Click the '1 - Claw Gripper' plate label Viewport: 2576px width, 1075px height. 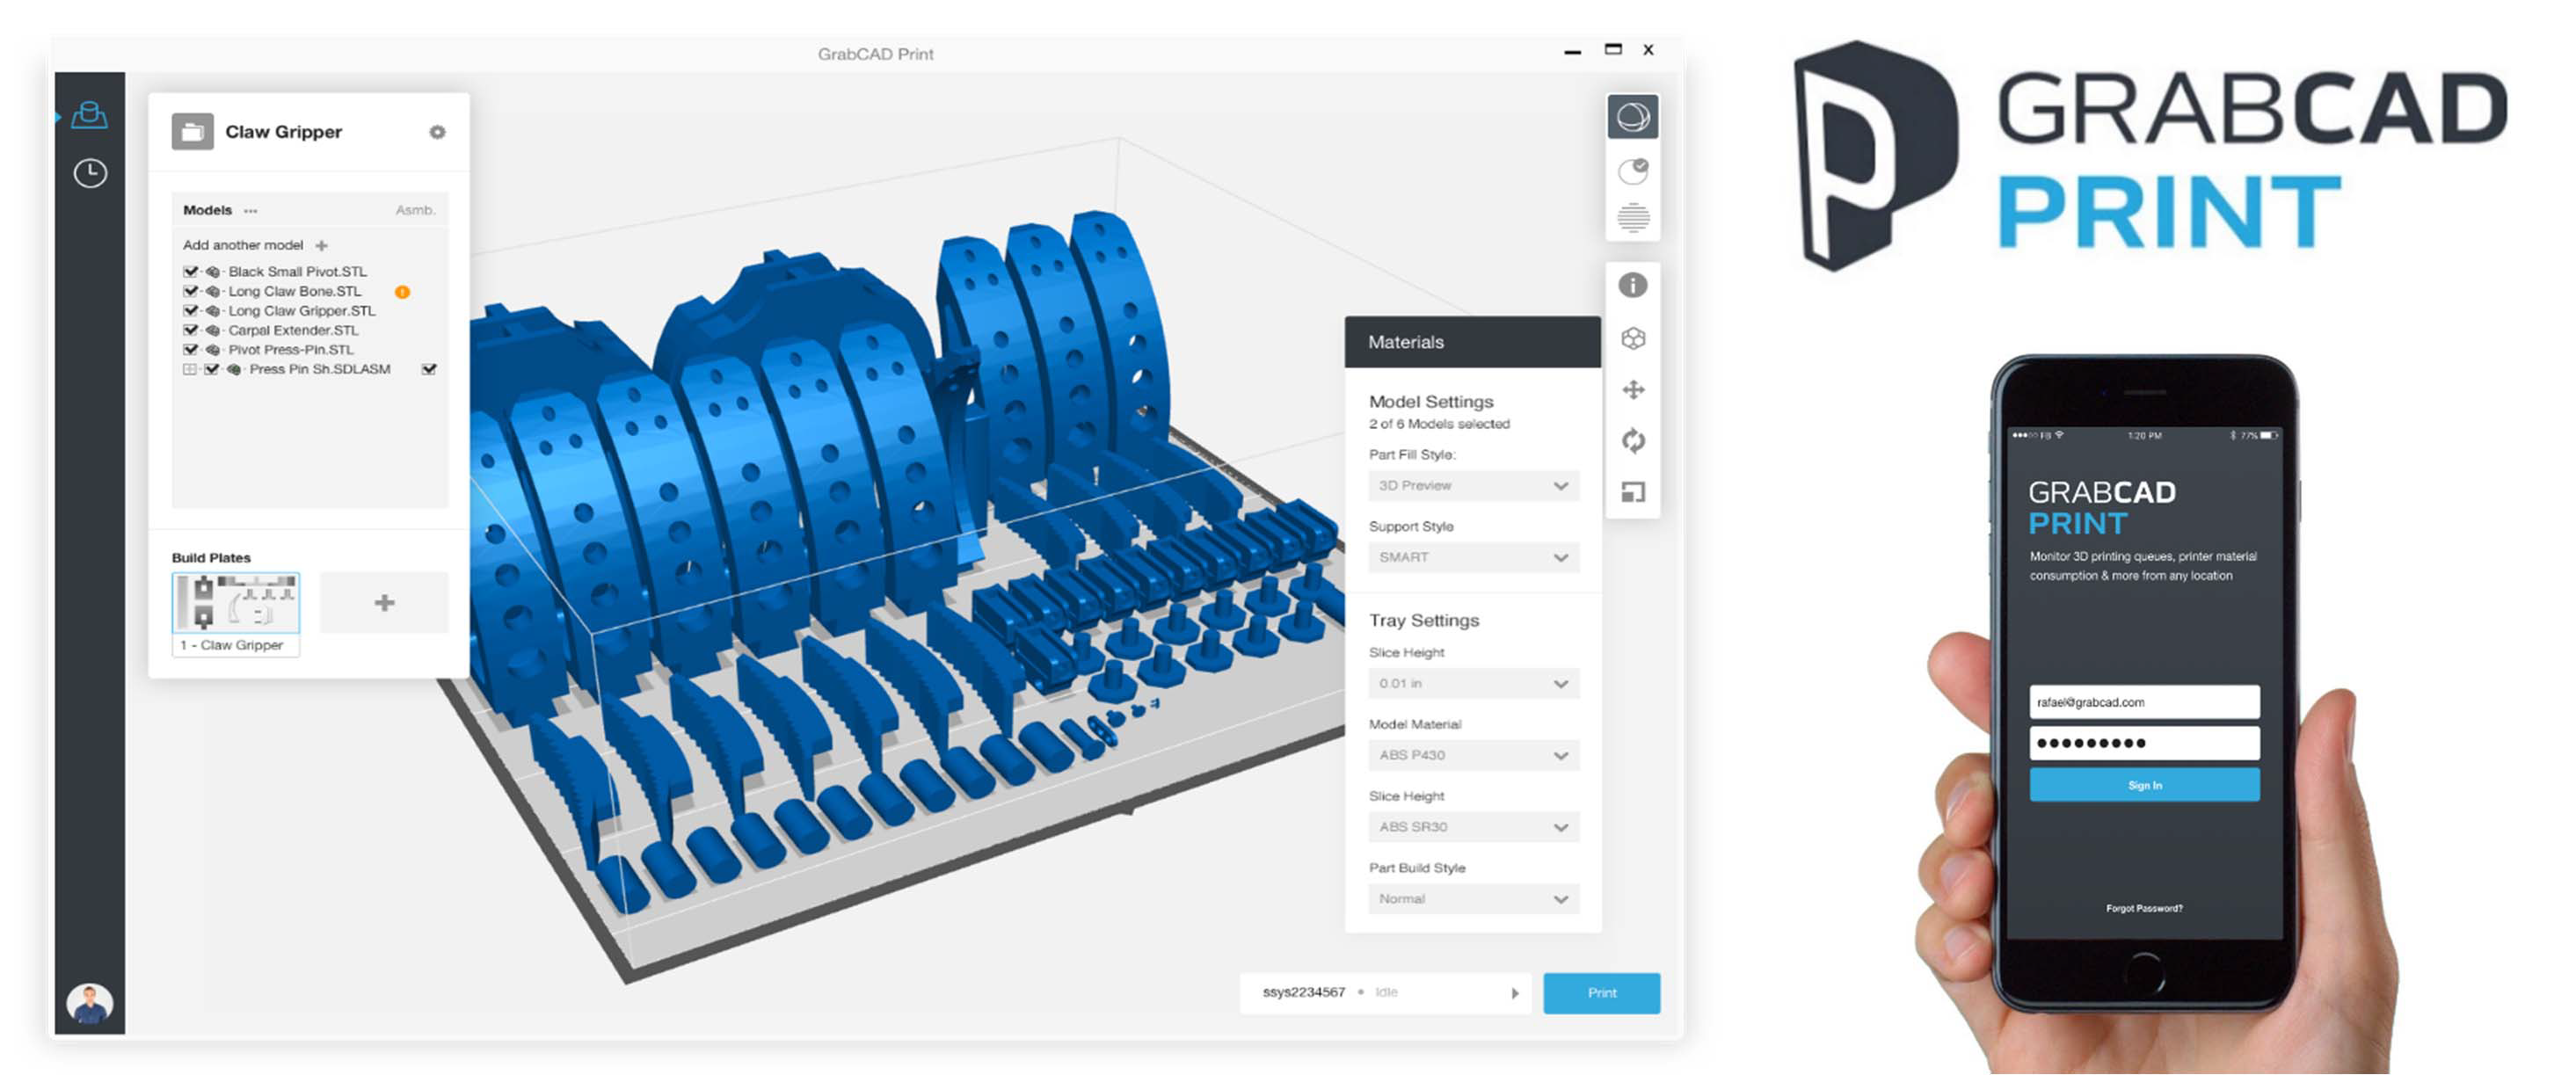click(232, 645)
